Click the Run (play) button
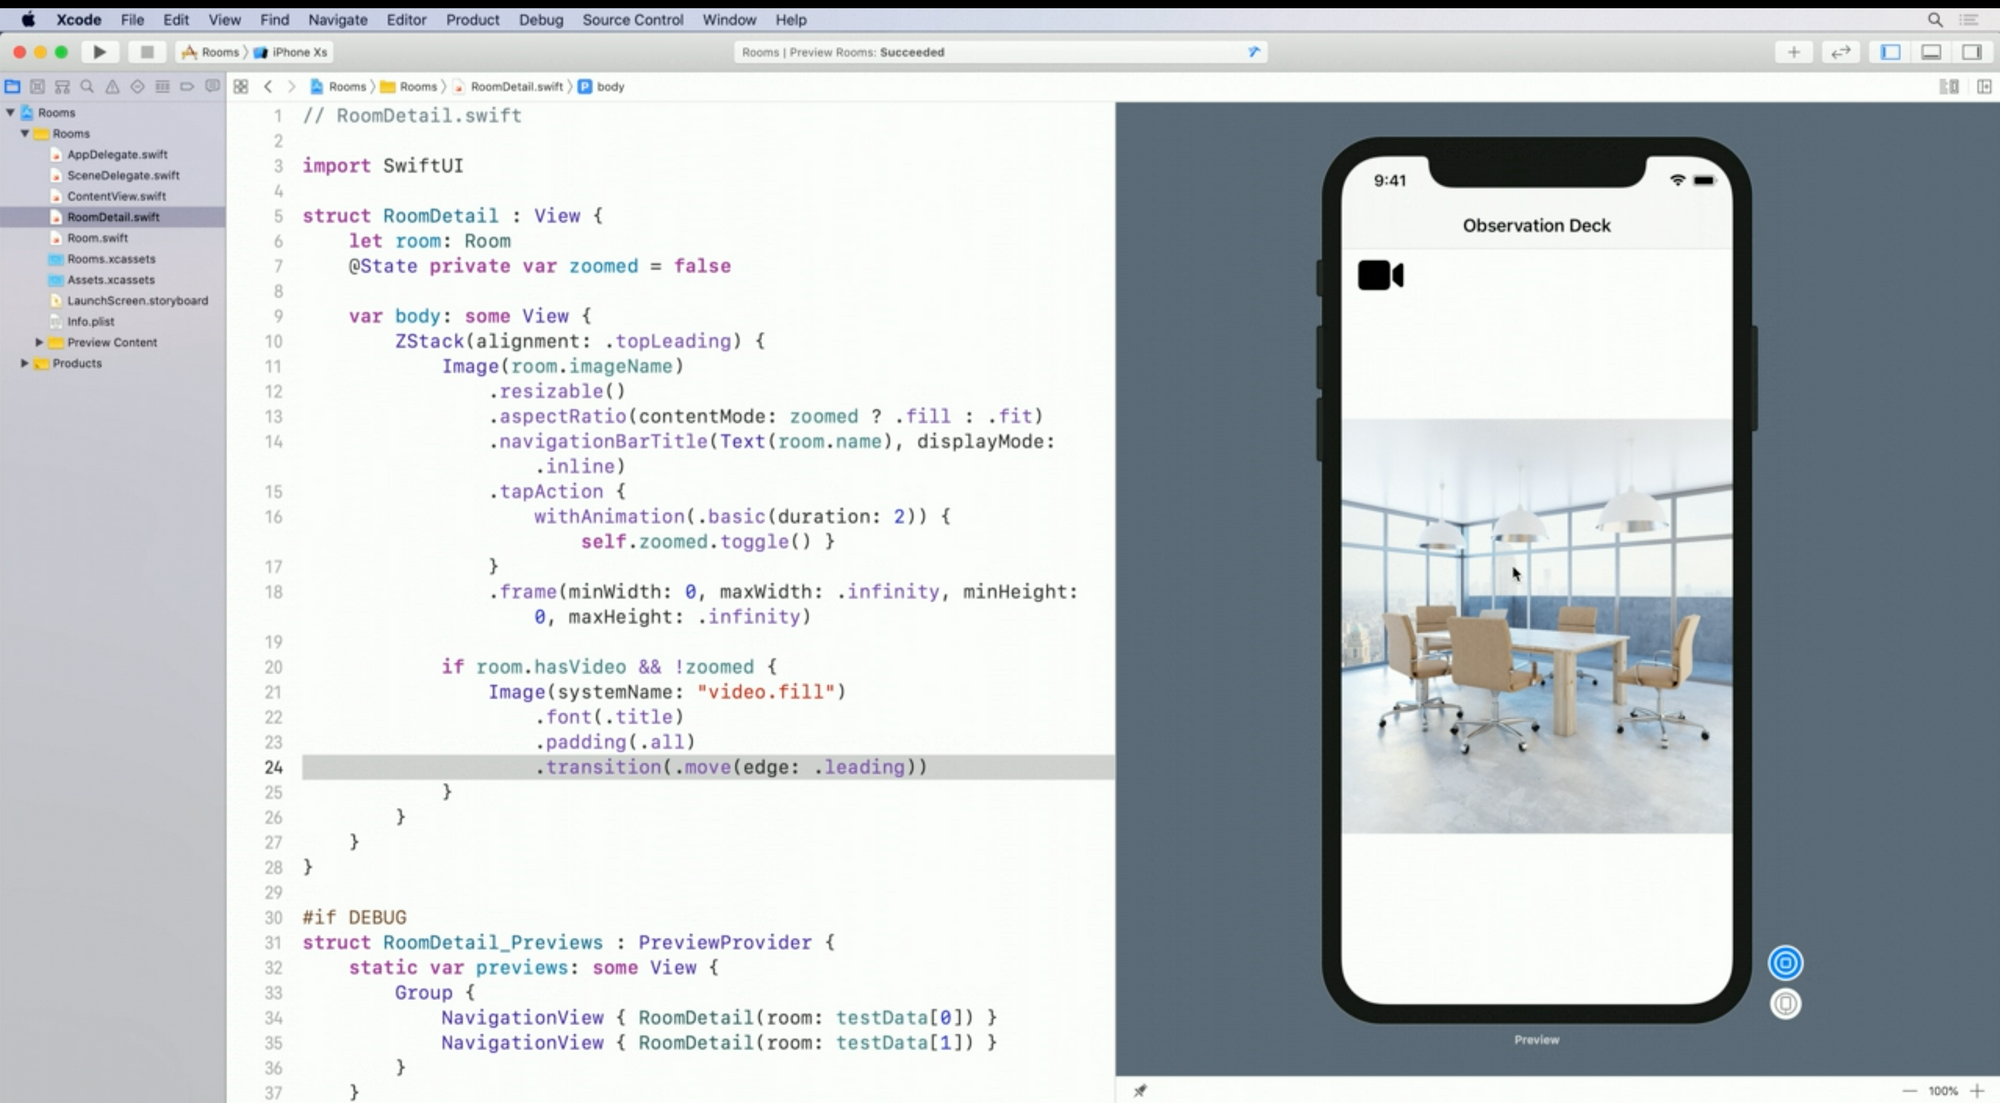The image size is (2000, 1103). click(x=99, y=52)
